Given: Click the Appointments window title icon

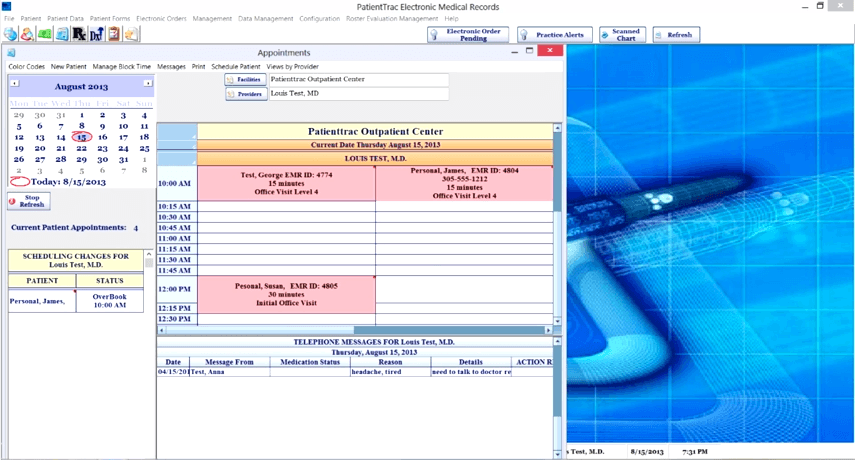Looking at the screenshot, I should point(11,52).
